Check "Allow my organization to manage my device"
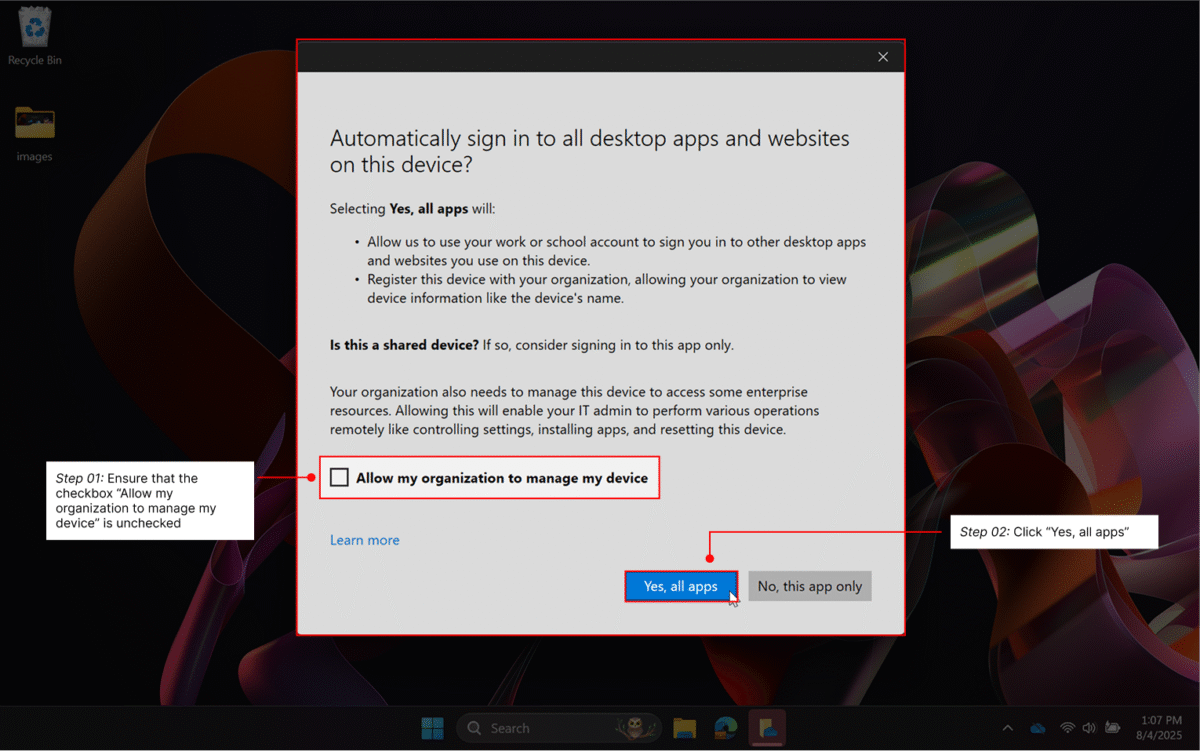 [338, 477]
